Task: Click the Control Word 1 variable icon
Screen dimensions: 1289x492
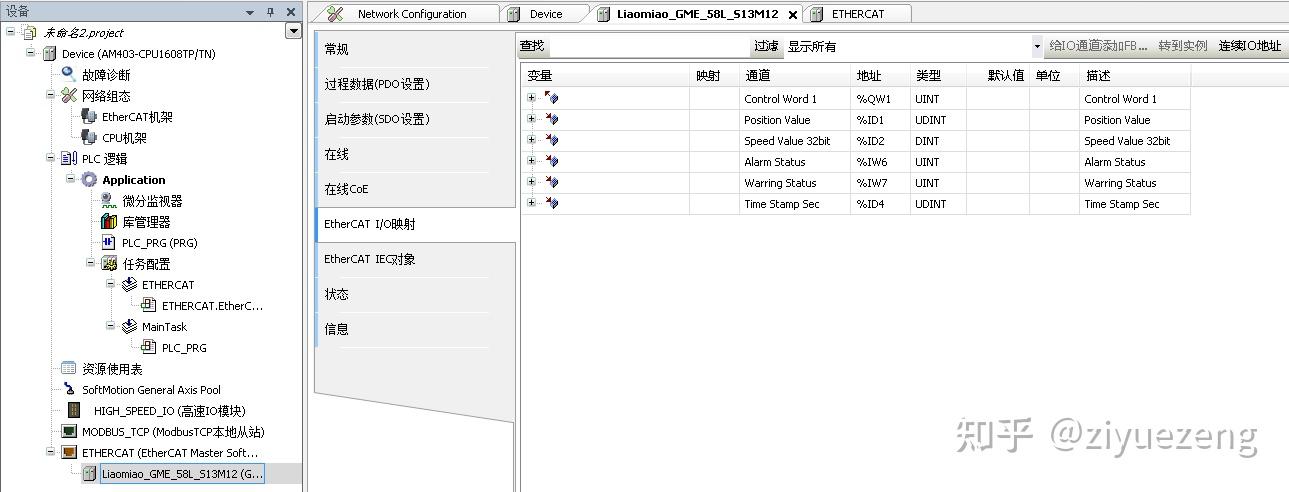Action: pos(551,98)
